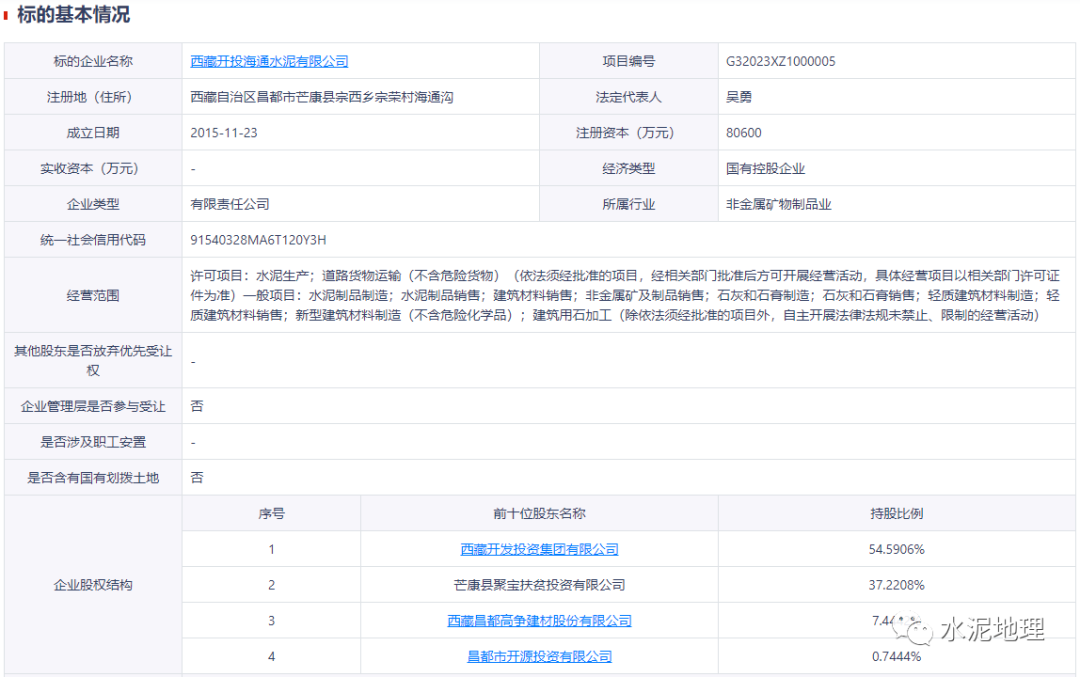Click the 企业类型 label cell

pyautogui.click(x=93, y=205)
